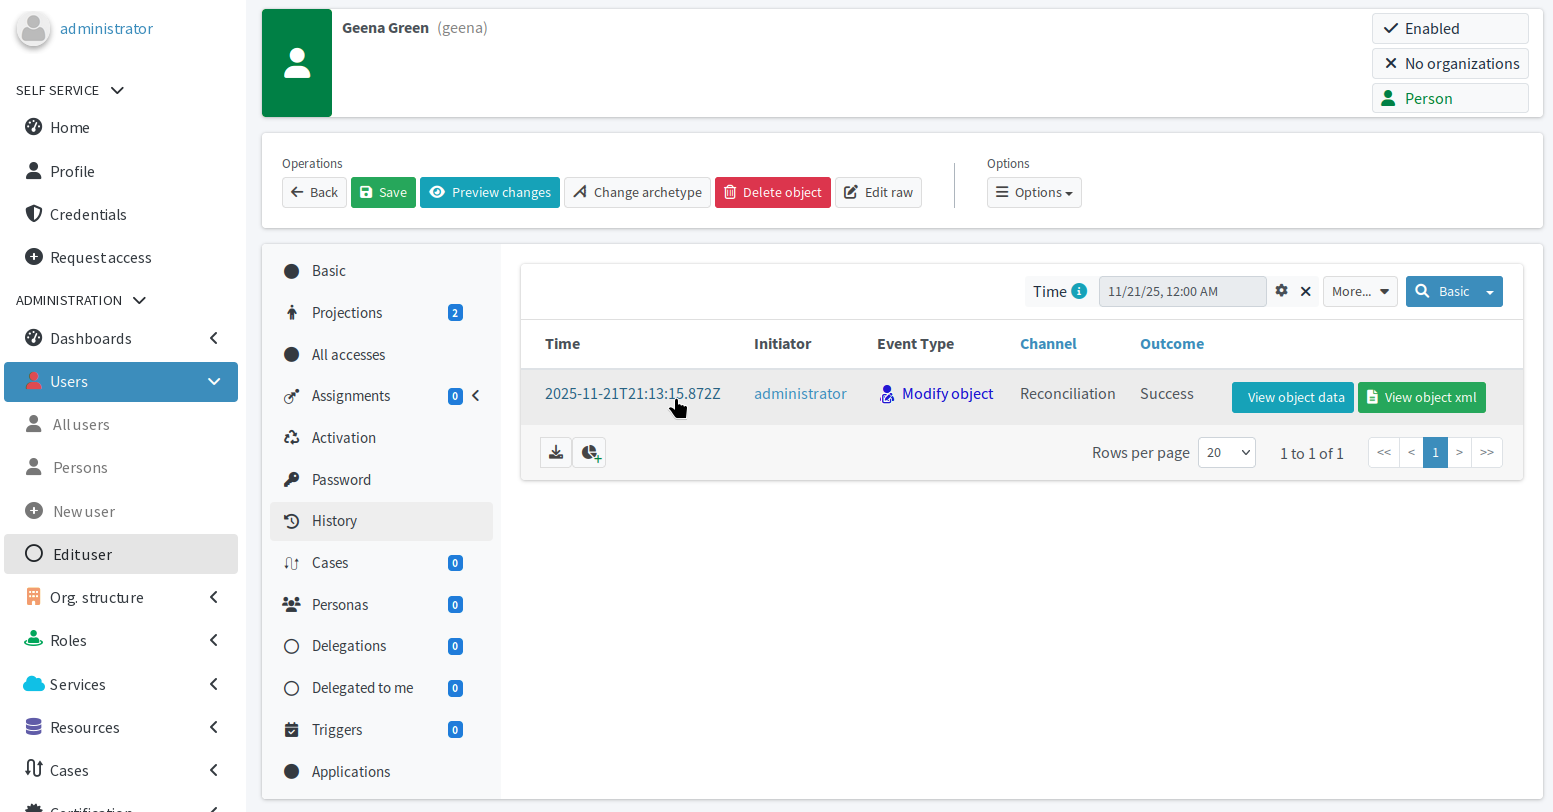The height and width of the screenshot is (812, 1553).
Task: Open the "More..." filter dropdown
Action: [1360, 291]
